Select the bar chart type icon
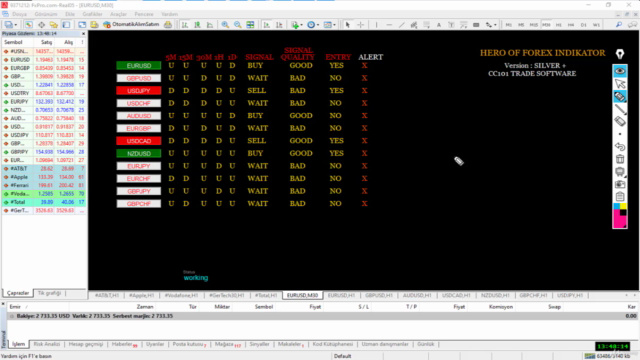This screenshot has width=640, height=360. tap(185, 25)
